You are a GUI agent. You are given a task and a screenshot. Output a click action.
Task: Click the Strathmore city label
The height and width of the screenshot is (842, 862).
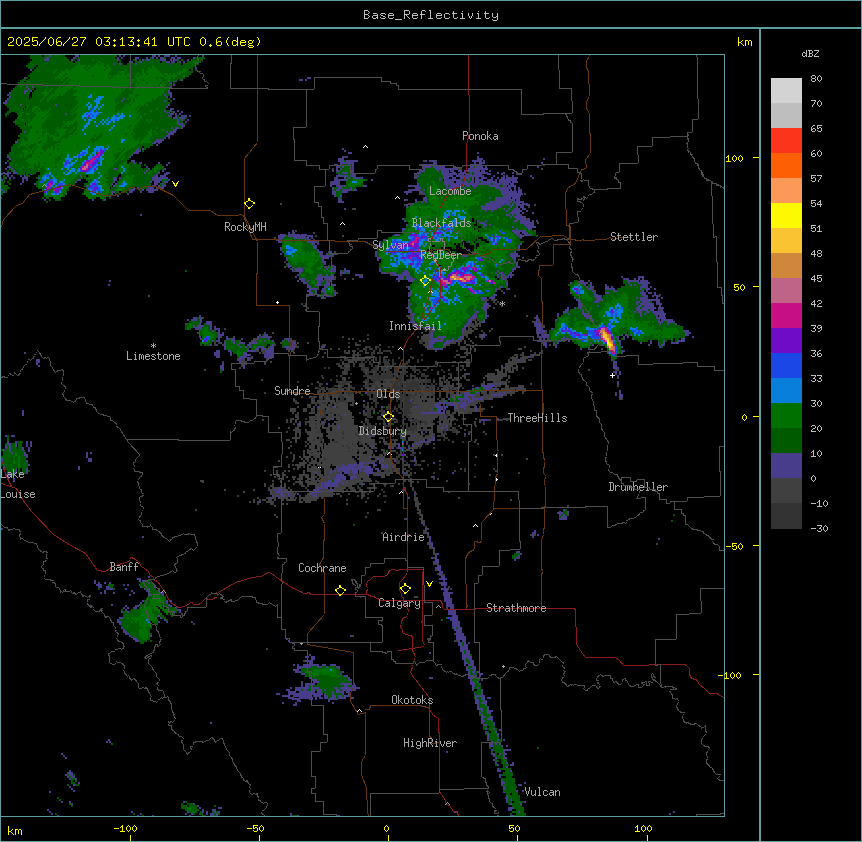pyautogui.click(x=516, y=608)
